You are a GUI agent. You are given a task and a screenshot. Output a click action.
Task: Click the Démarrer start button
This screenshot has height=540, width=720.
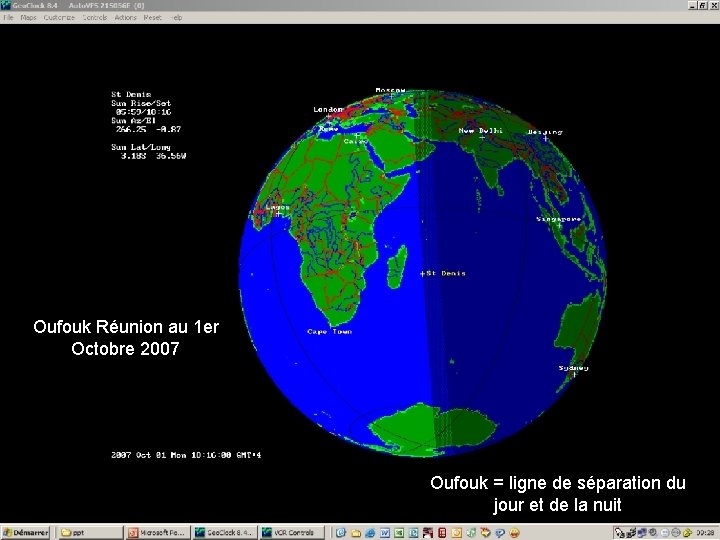coord(26,533)
